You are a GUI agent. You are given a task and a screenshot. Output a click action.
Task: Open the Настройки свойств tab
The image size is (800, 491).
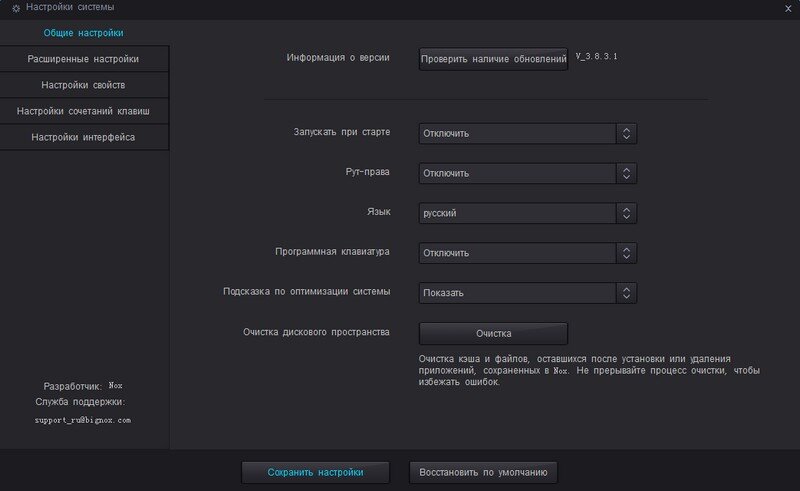pos(83,85)
